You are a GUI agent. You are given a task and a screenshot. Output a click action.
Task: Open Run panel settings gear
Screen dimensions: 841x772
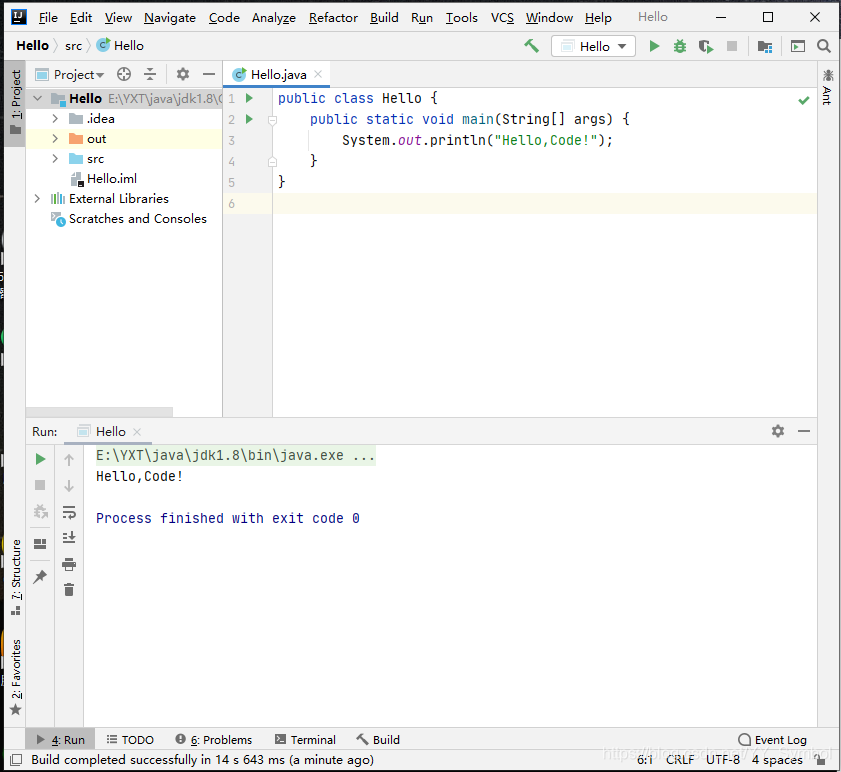point(778,431)
